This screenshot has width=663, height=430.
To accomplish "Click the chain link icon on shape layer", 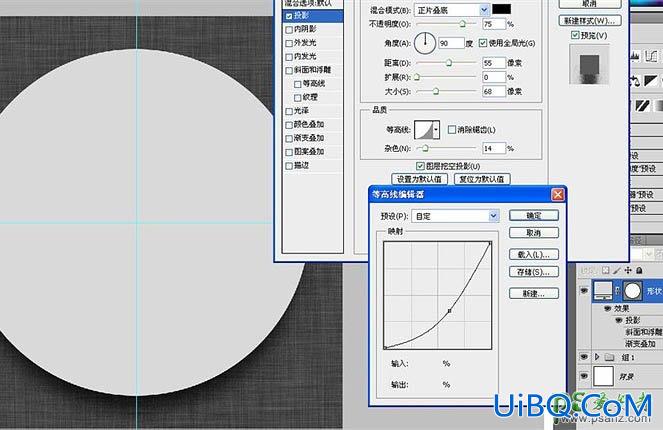I will click(x=617, y=290).
